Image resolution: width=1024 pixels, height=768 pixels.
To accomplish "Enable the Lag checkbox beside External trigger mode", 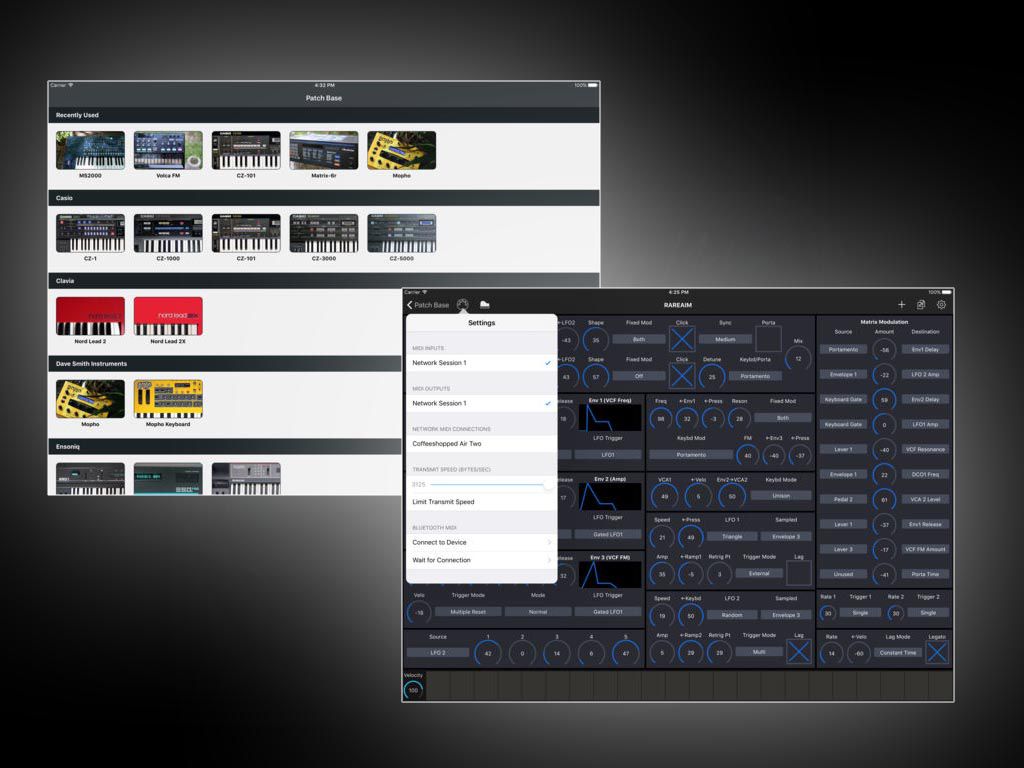I will (x=798, y=573).
